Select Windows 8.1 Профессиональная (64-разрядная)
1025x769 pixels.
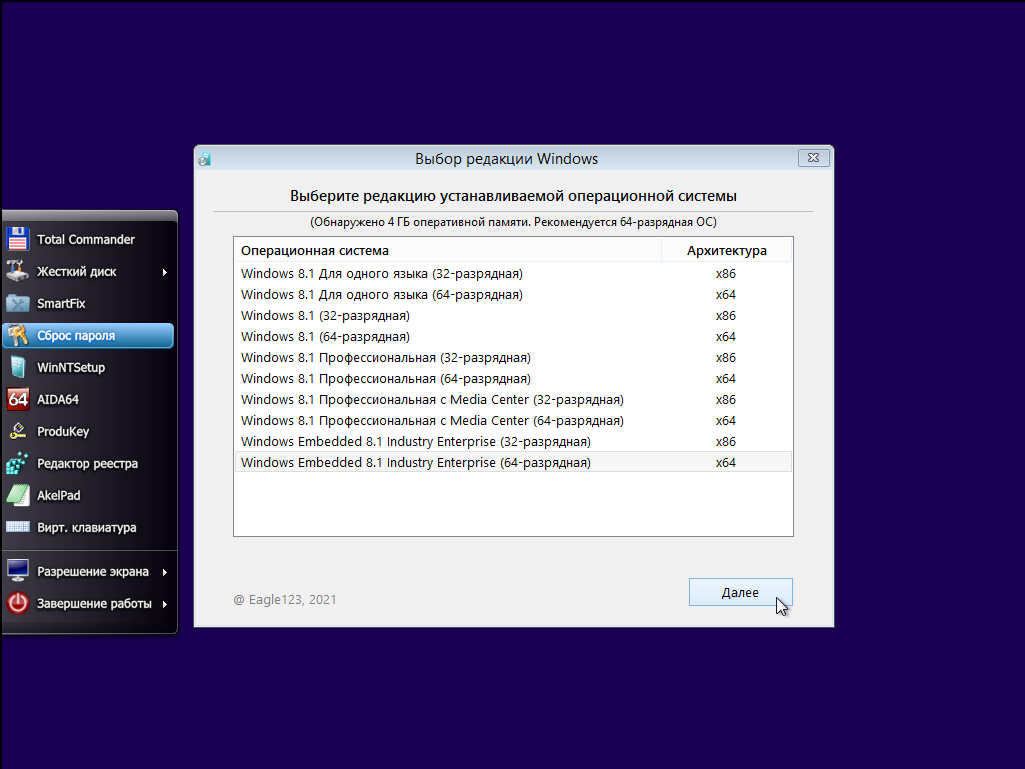coord(385,379)
